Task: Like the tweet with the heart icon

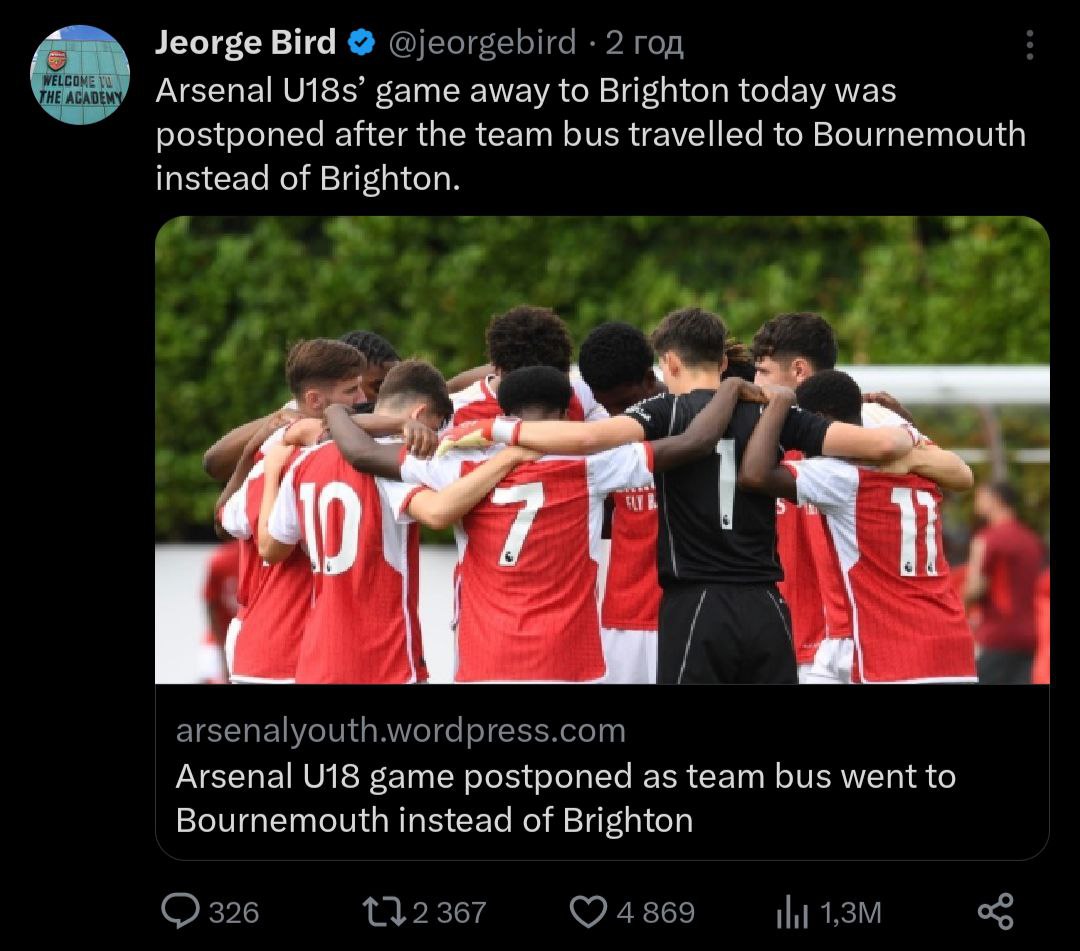Action: 588,911
